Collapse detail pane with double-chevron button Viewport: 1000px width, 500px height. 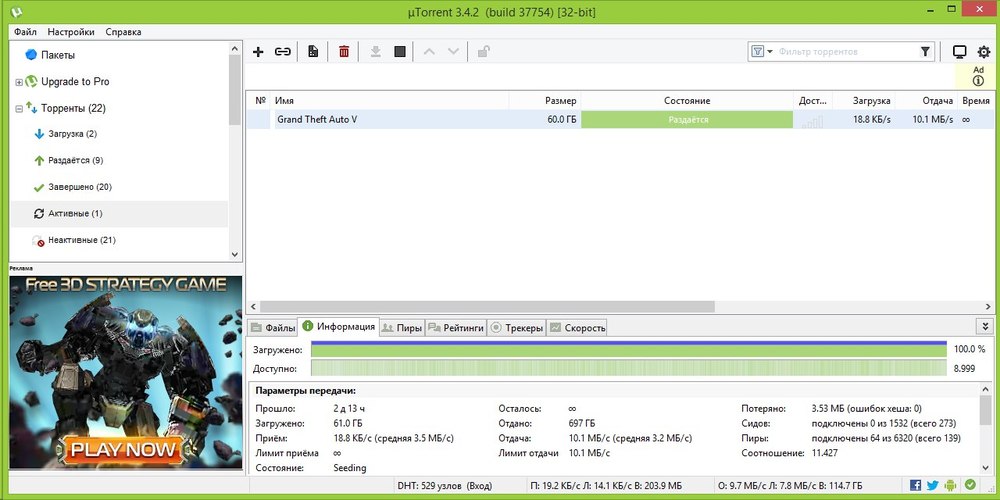click(x=985, y=327)
